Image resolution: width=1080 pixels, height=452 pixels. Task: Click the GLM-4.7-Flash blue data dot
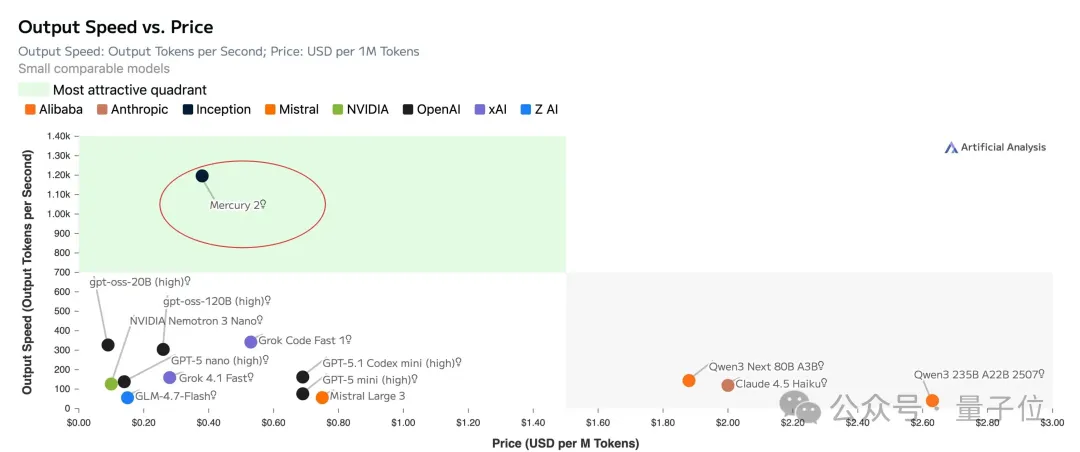point(127,397)
